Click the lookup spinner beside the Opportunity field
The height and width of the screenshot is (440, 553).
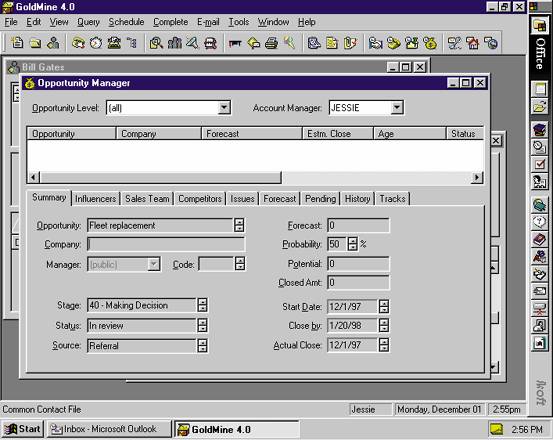point(239,225)
